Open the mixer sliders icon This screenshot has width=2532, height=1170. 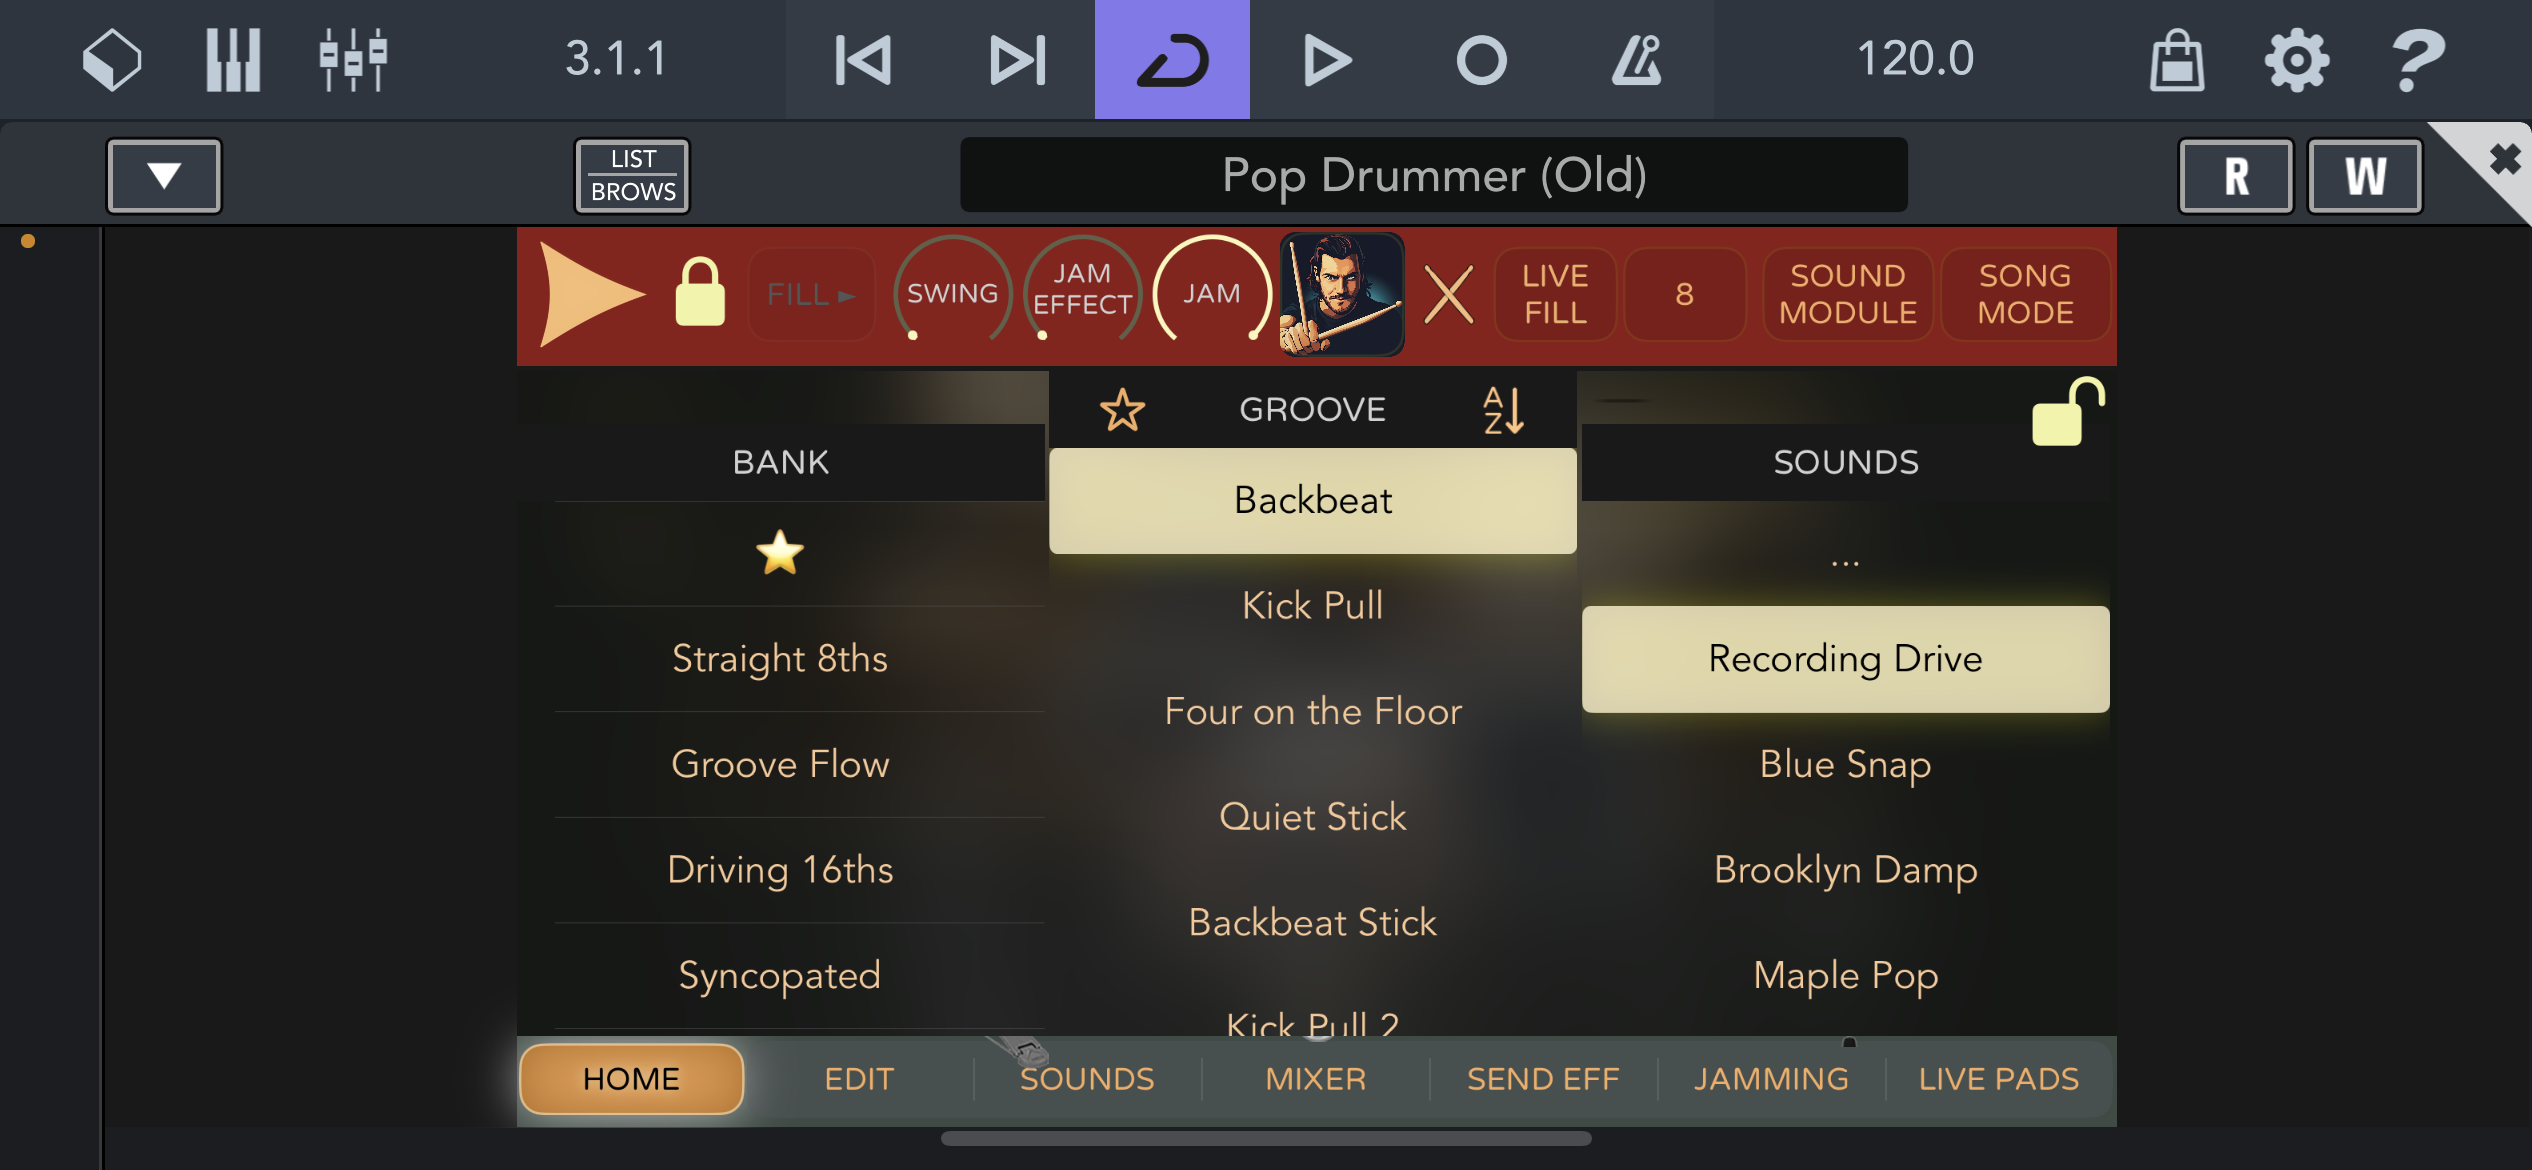(353, 60)
